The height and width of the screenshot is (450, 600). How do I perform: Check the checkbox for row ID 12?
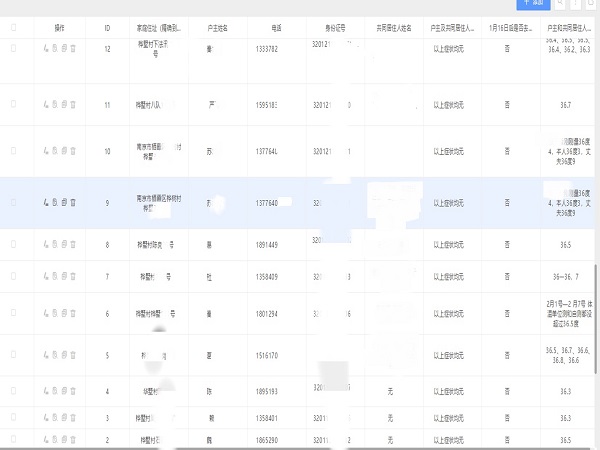[x=13, y=48]
